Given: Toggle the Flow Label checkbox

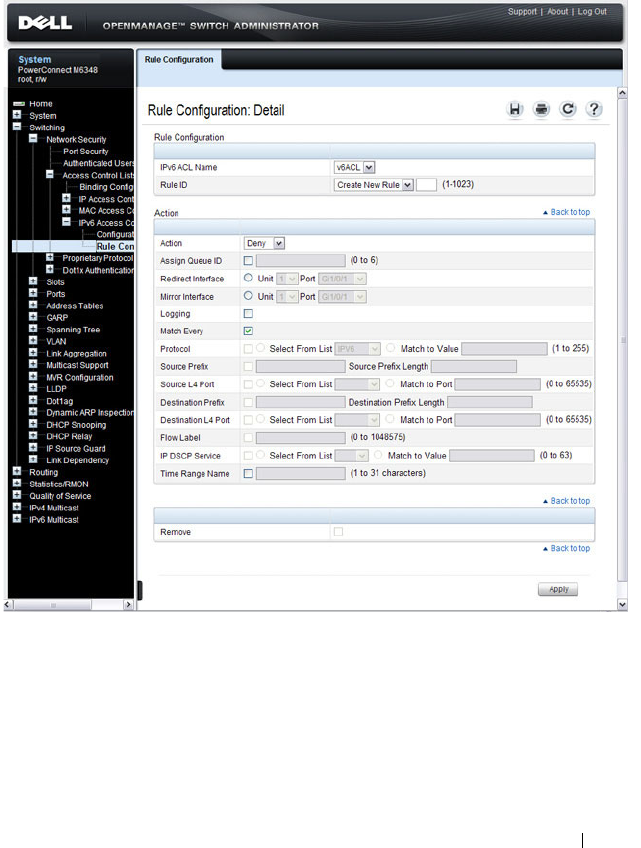Looking at the screenshot, I should coord(248,438).
